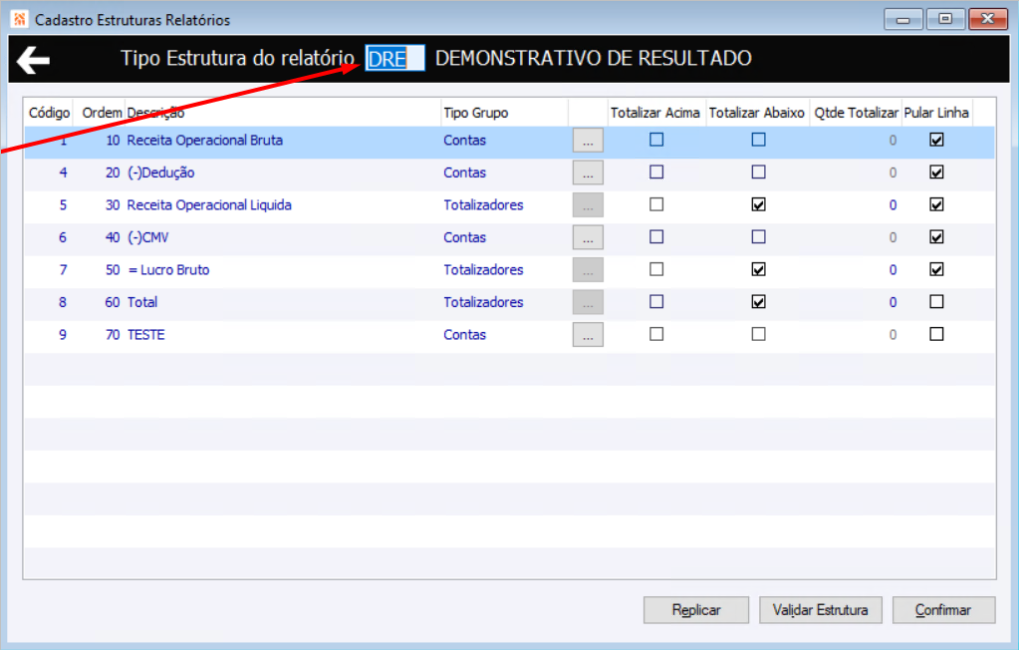Open ellipsis button for TESTE row
1019x650 pixels.
(587, 335)
